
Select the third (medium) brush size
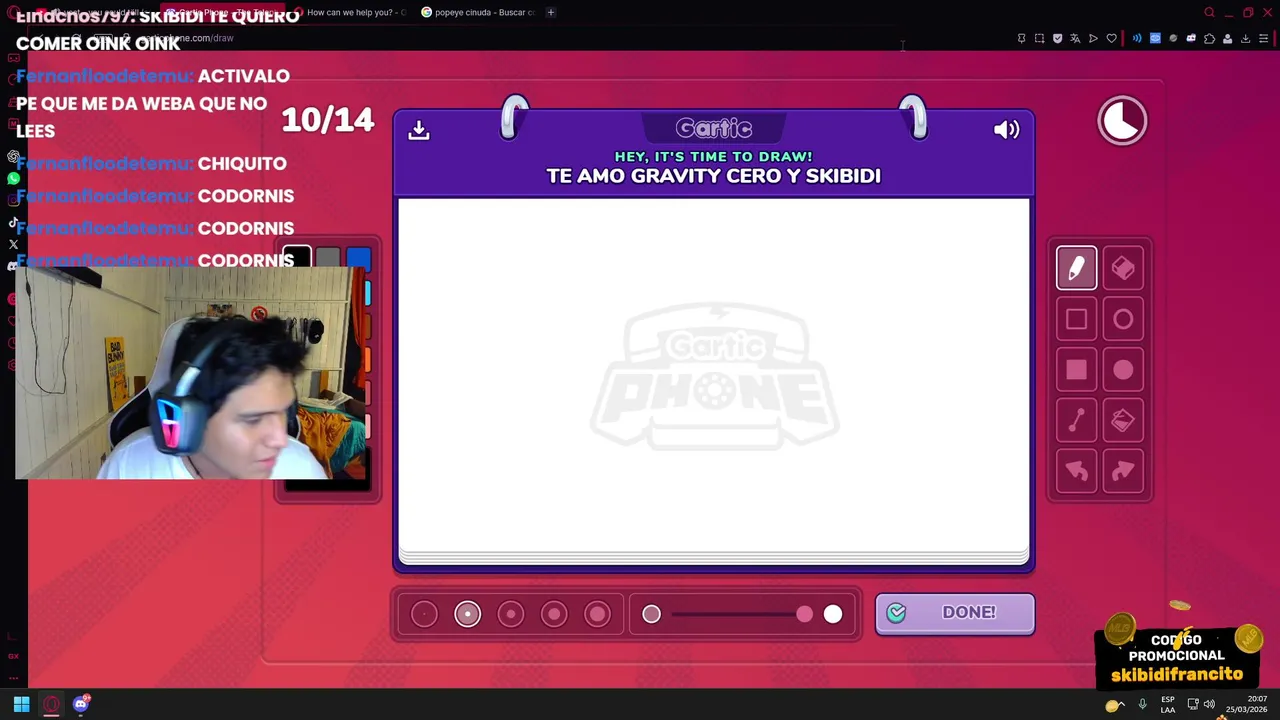[511, 614]
